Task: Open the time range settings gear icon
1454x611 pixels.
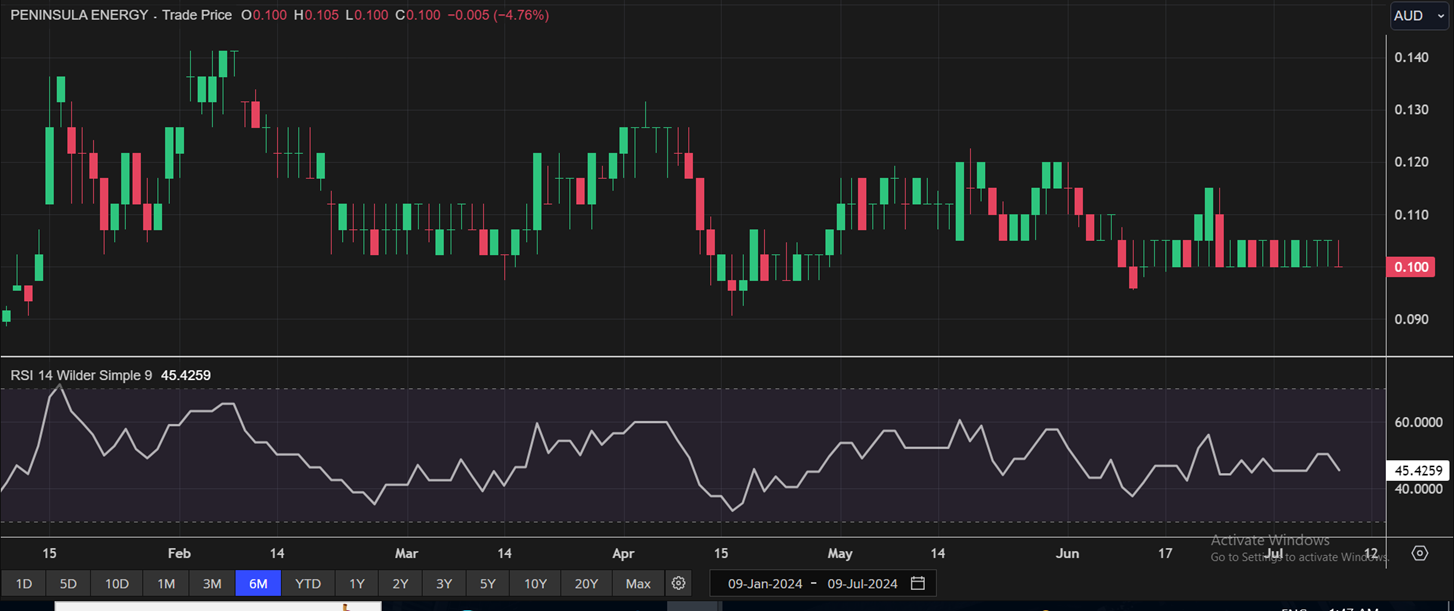Action: 679,583
